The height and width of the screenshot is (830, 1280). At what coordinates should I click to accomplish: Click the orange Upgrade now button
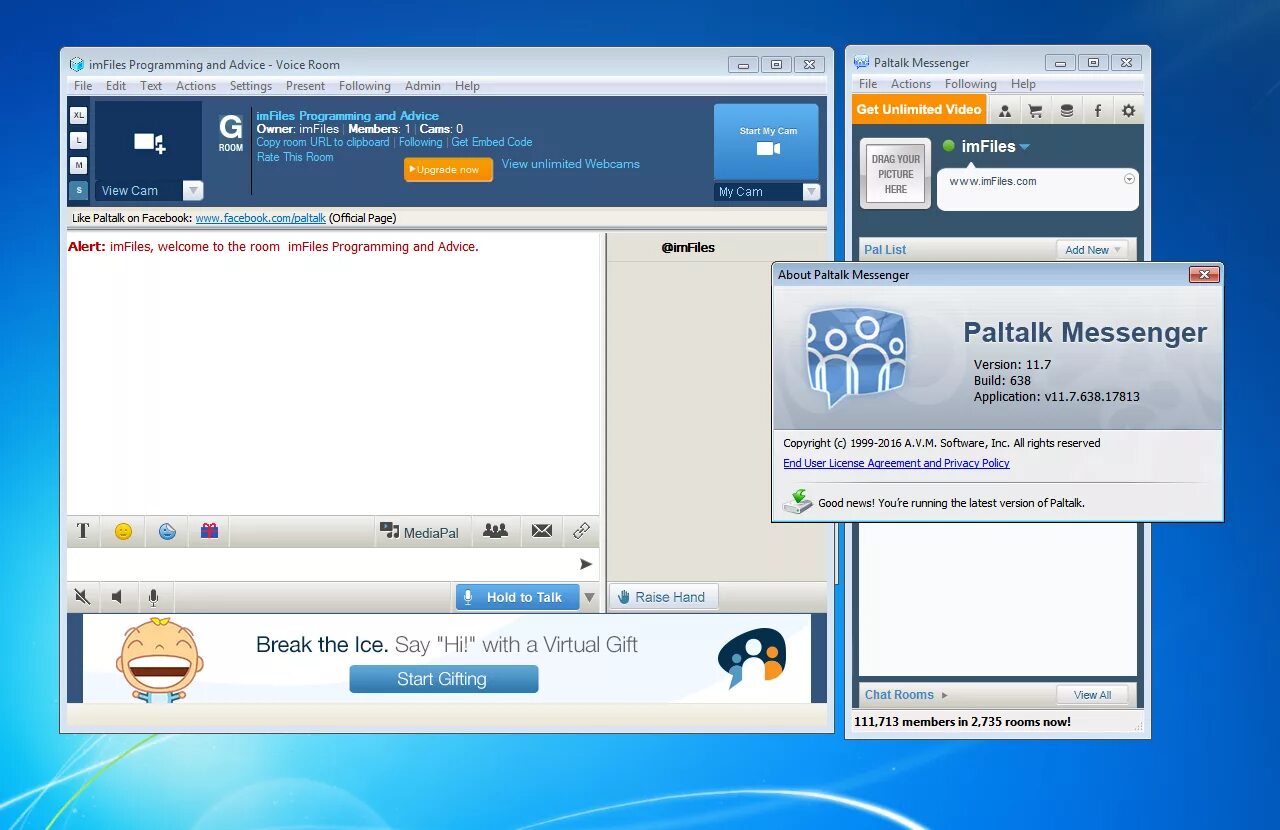click(x=448, y=169)
